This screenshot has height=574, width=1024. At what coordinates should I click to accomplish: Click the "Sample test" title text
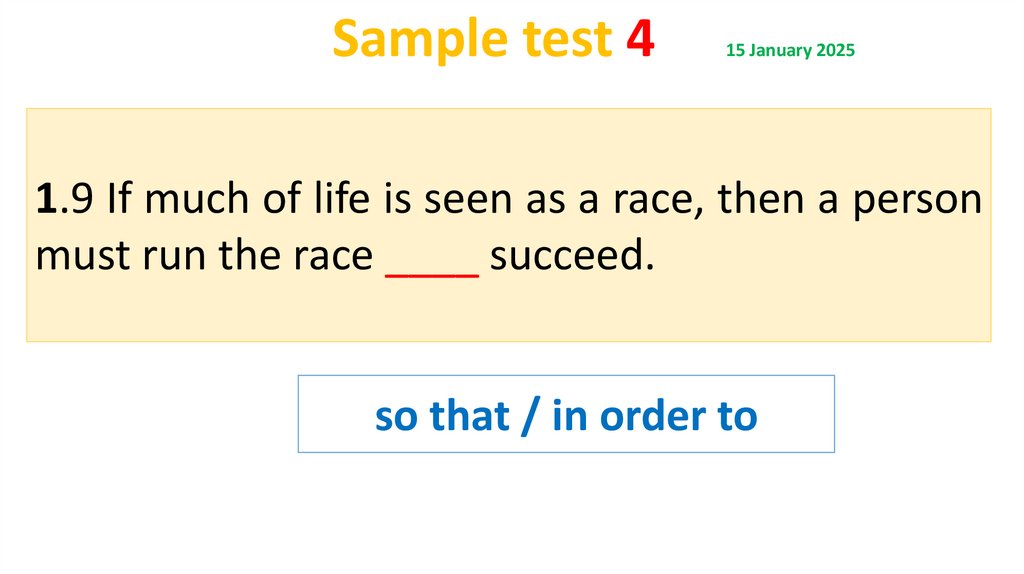tap(471, 40)
